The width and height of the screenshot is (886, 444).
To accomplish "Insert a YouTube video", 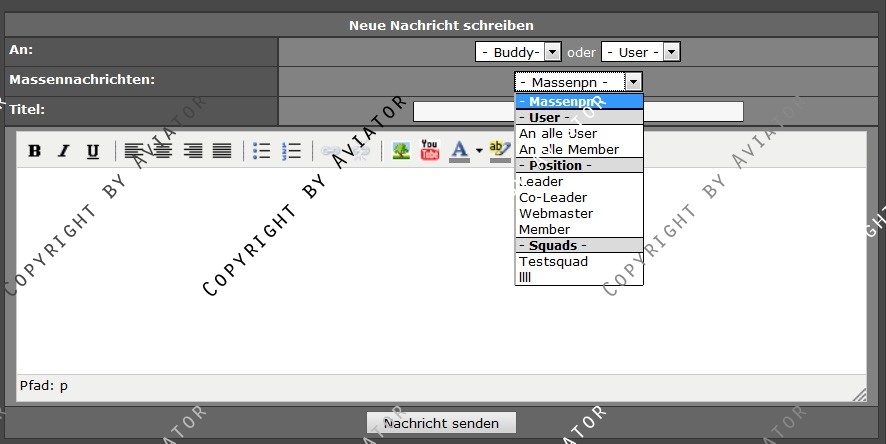I will (430, 151).
